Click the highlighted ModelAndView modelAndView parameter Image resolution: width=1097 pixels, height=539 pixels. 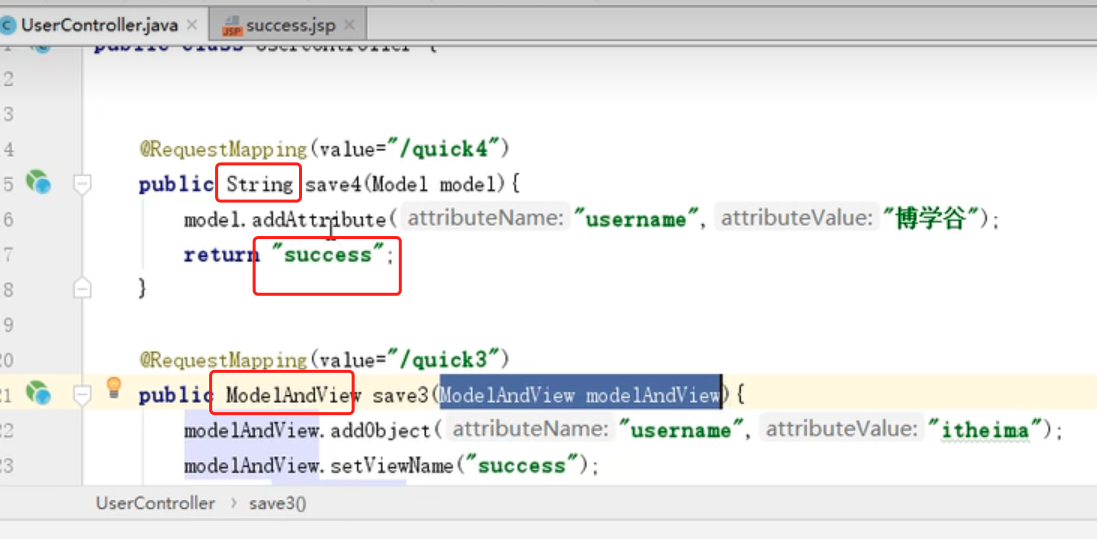tap(580, 396)
